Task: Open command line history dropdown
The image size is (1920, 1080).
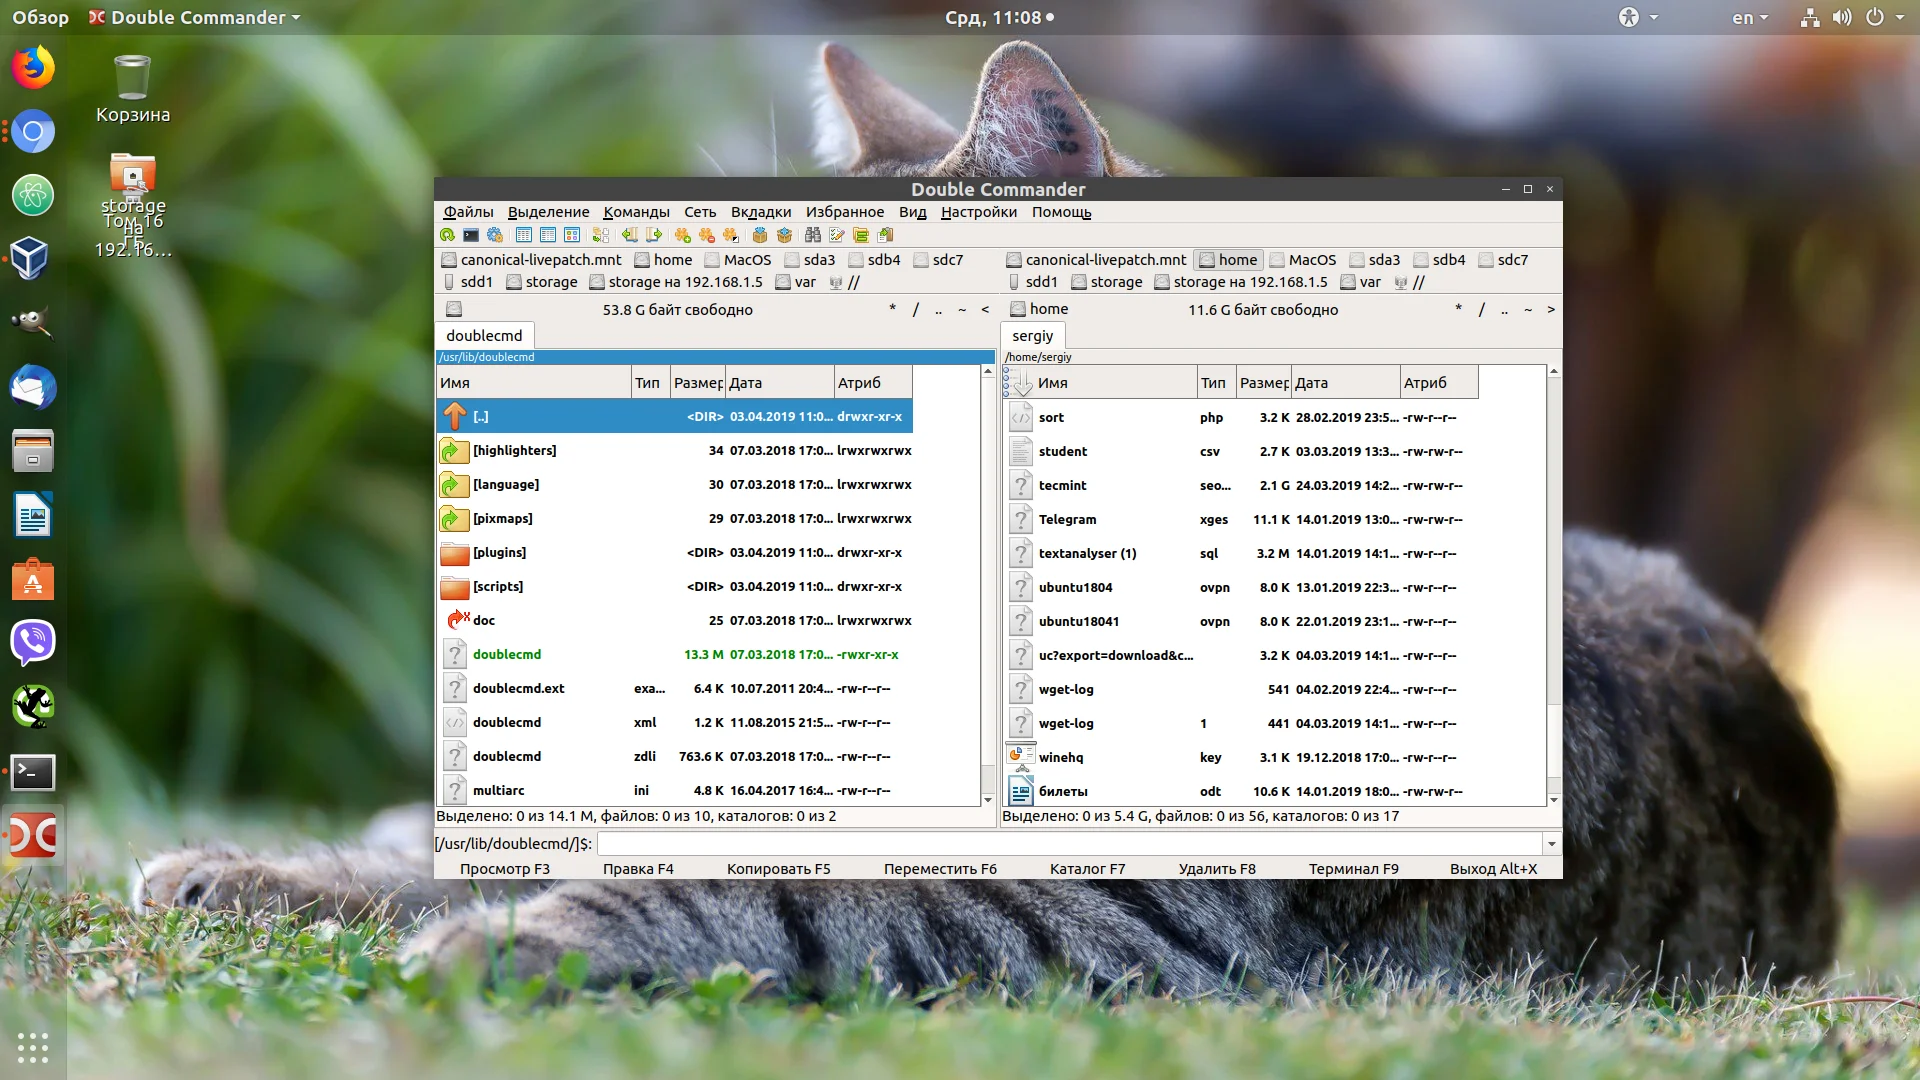Action: pyautogui.click(x=1551, y=844)
